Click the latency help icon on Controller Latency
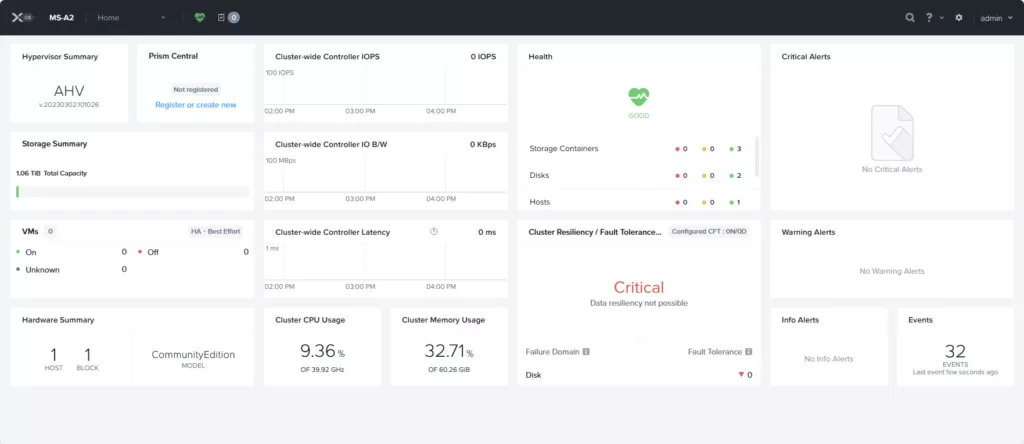The image size is (1024, 444). click(x=434, y=232)
